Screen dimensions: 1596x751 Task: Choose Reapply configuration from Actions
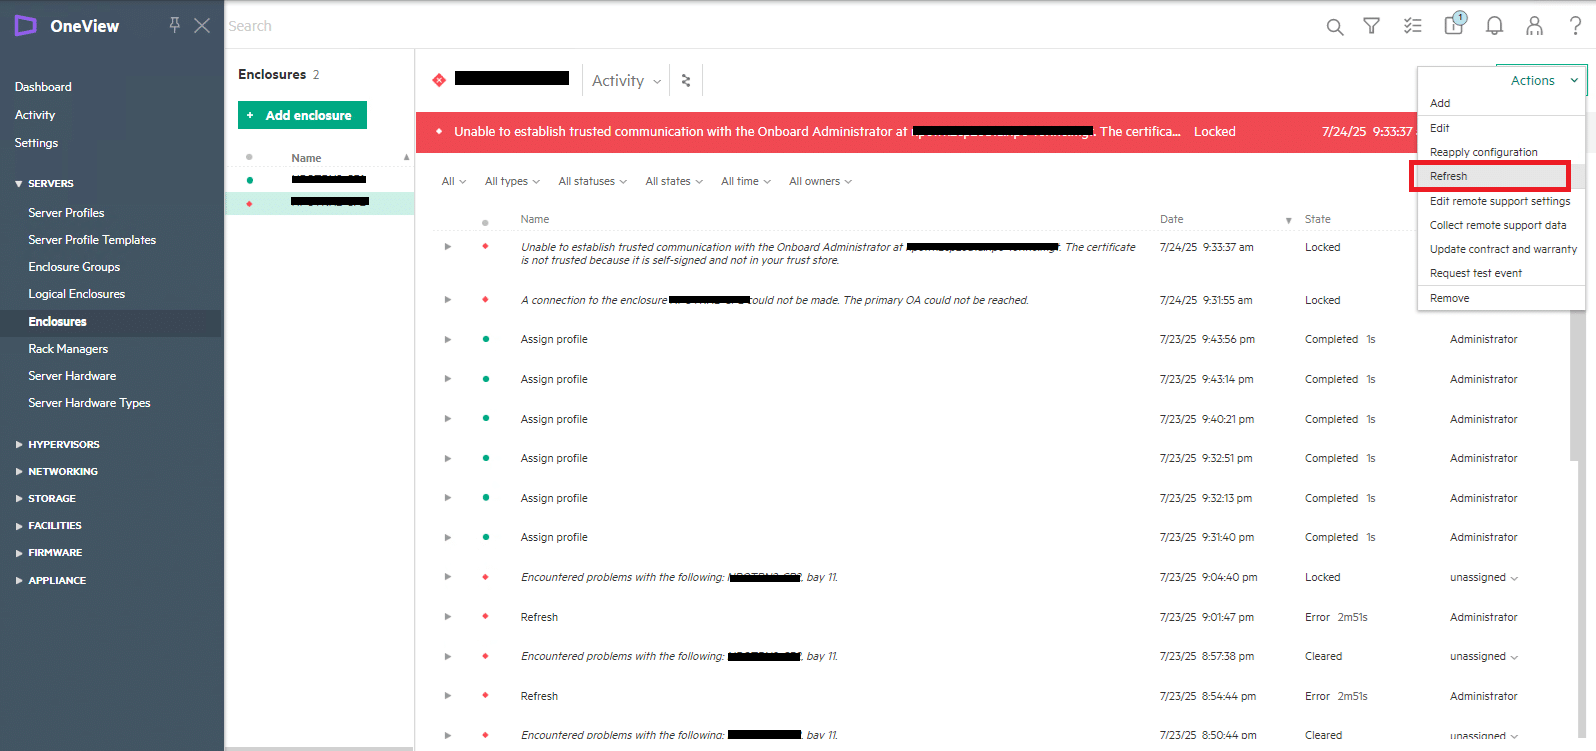click(1483, 152)
